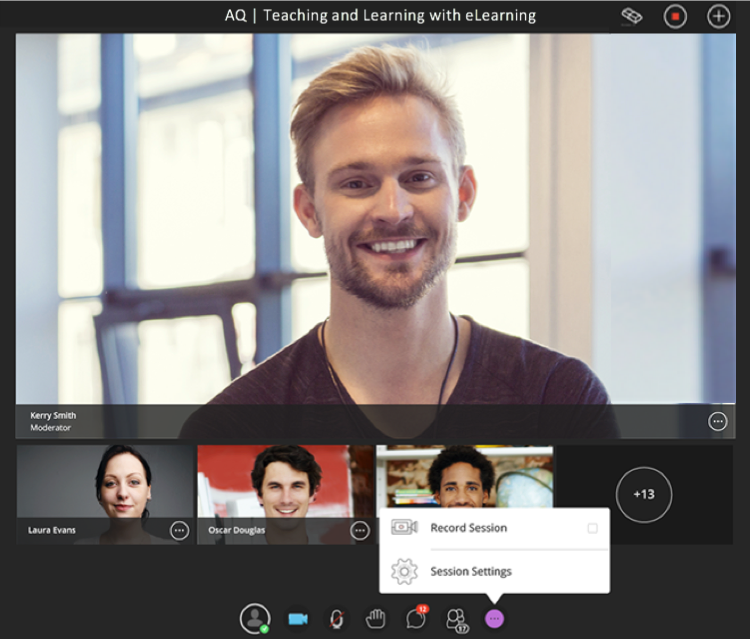Open Oscar Douglas options menu
Image resolution: width=750 pixels, height=639 pixels.
(360, 530)
